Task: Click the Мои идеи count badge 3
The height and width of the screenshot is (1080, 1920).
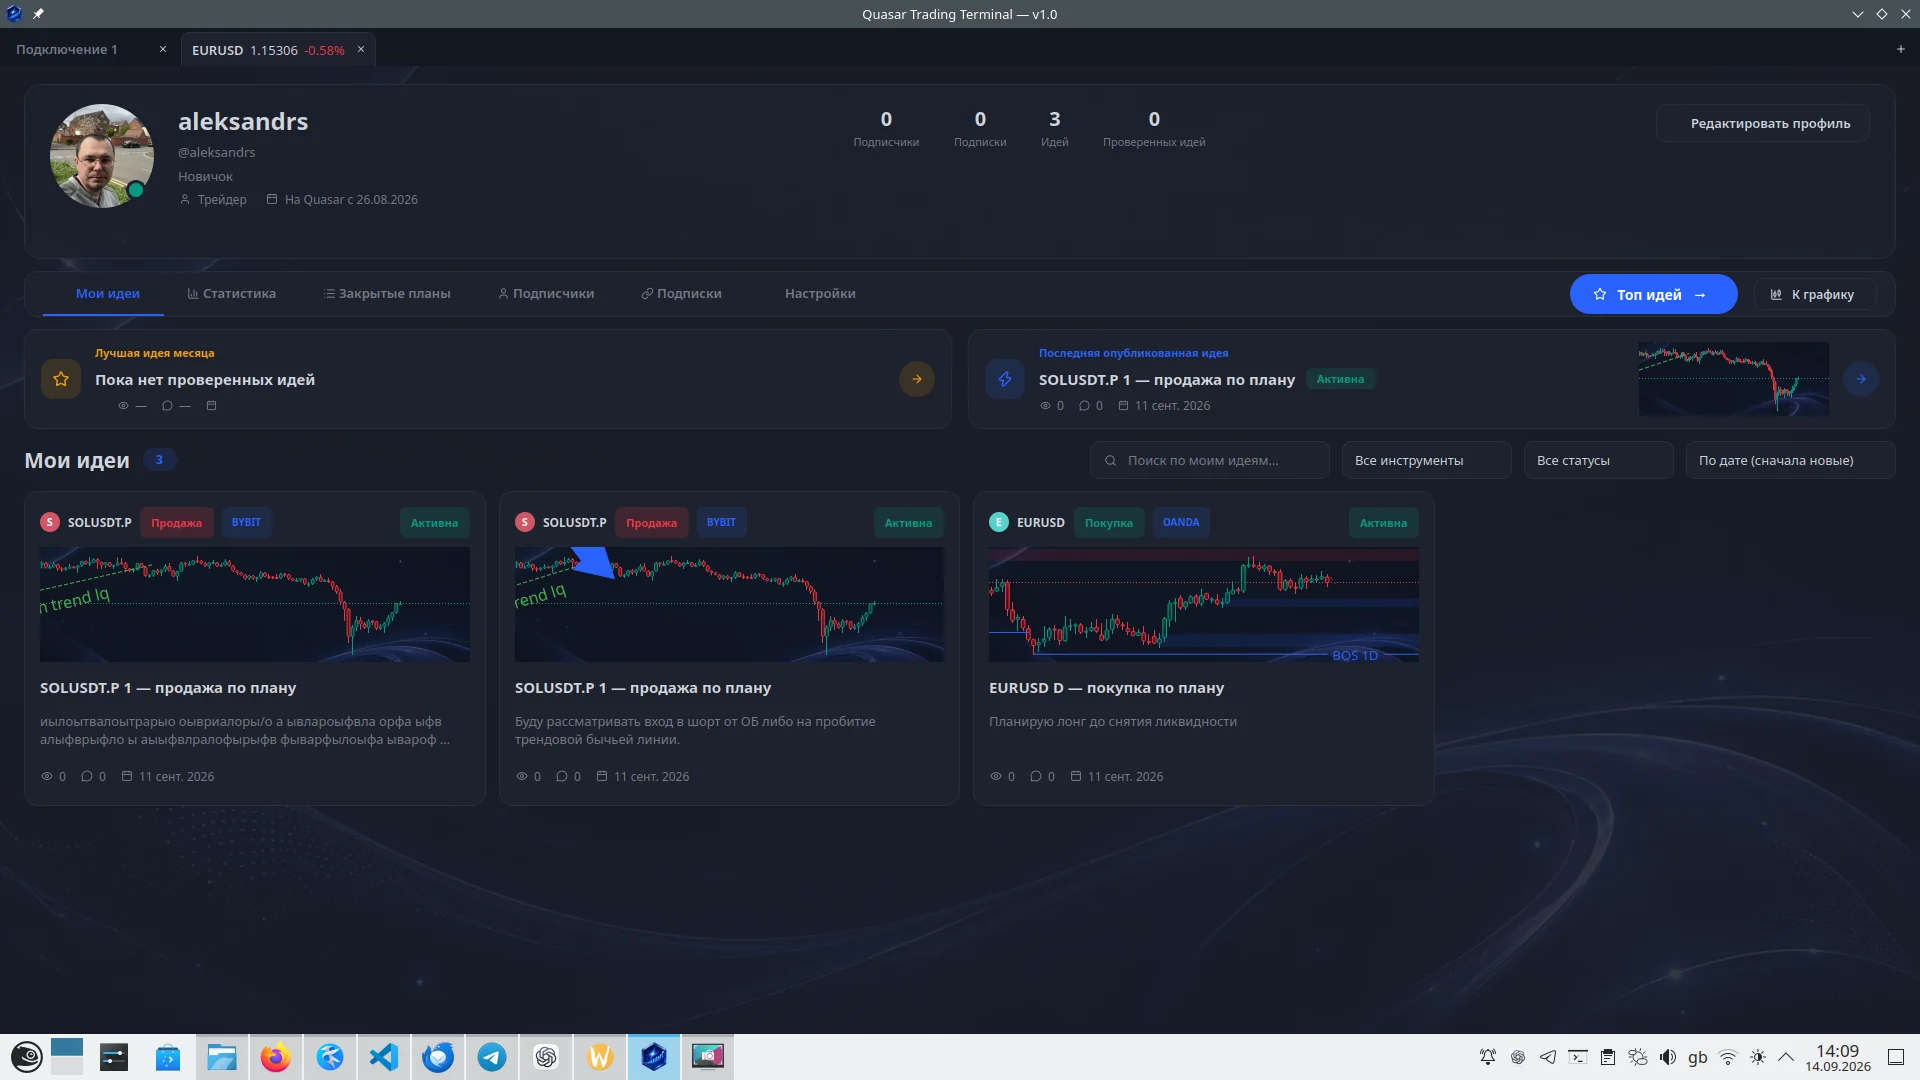Action: coord(159,460)
